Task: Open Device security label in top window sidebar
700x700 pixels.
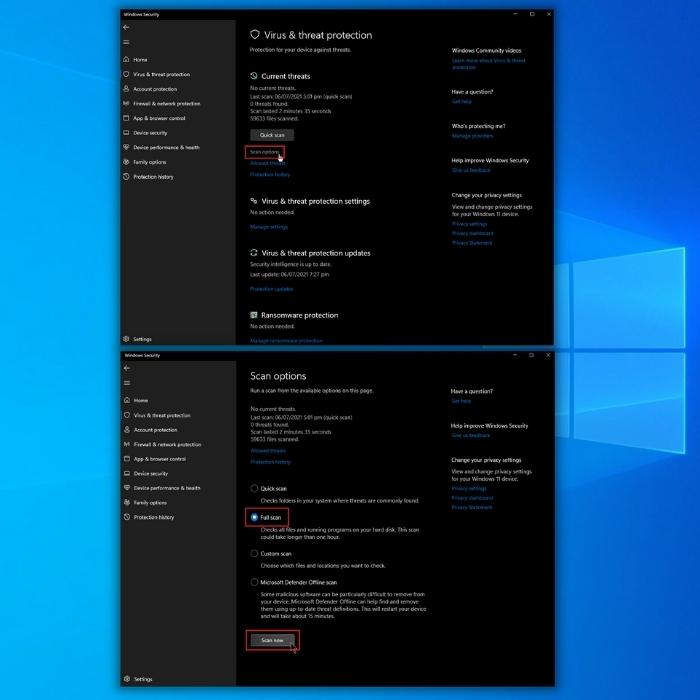Action: click(x=150, y=133)
